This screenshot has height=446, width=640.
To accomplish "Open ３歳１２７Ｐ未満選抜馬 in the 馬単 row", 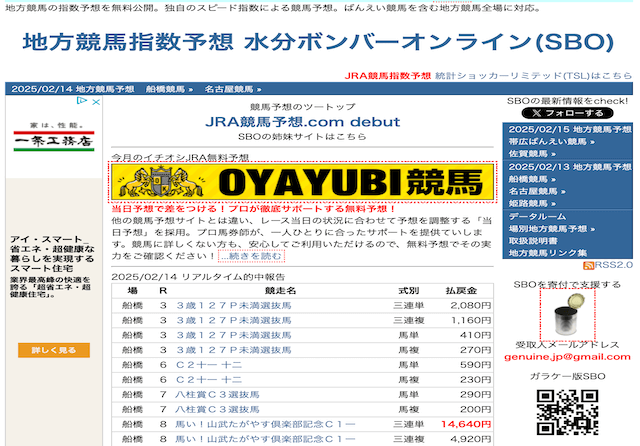I will [233, 335].
